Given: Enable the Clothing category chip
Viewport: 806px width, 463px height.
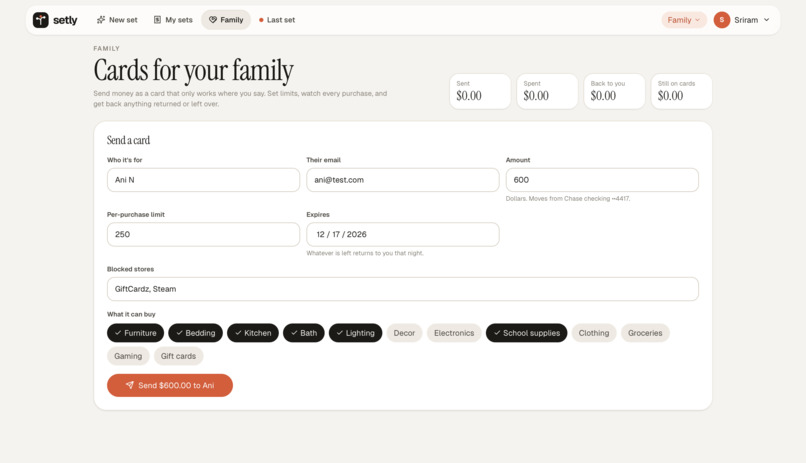Looking at the screenshot, I should (x=594, y=333).
